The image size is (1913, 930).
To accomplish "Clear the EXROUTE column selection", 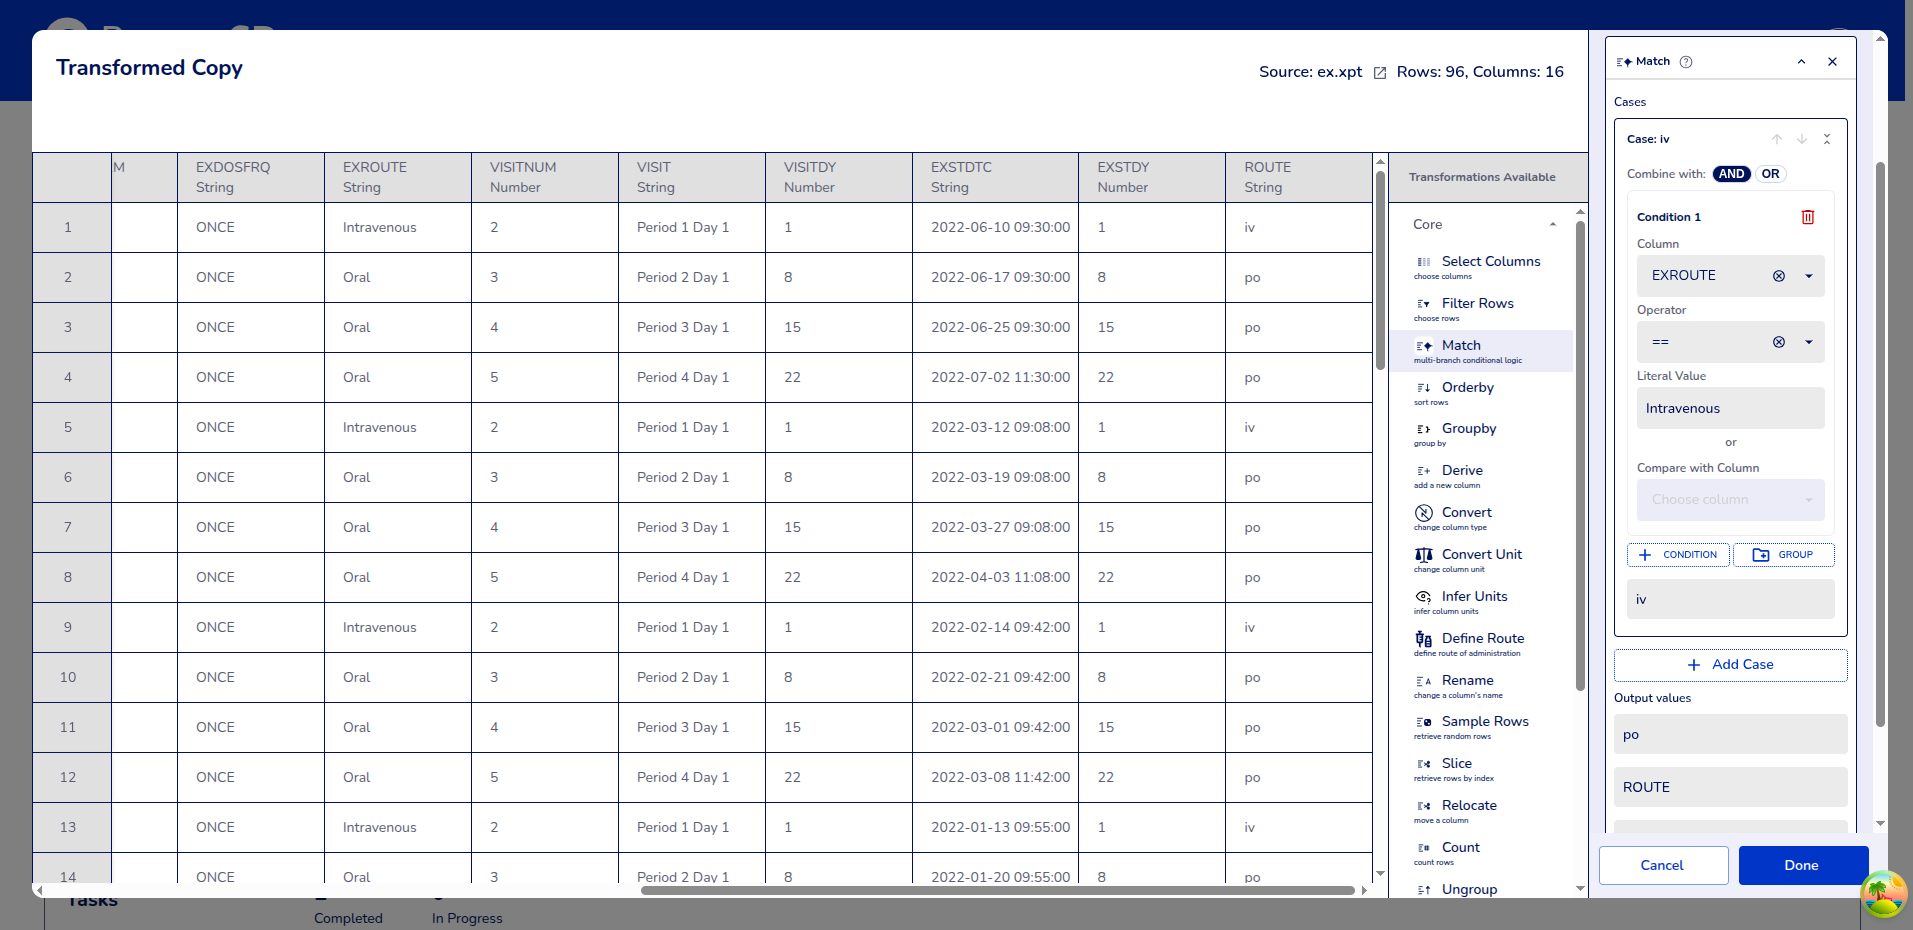I will tap(1778, 276).
